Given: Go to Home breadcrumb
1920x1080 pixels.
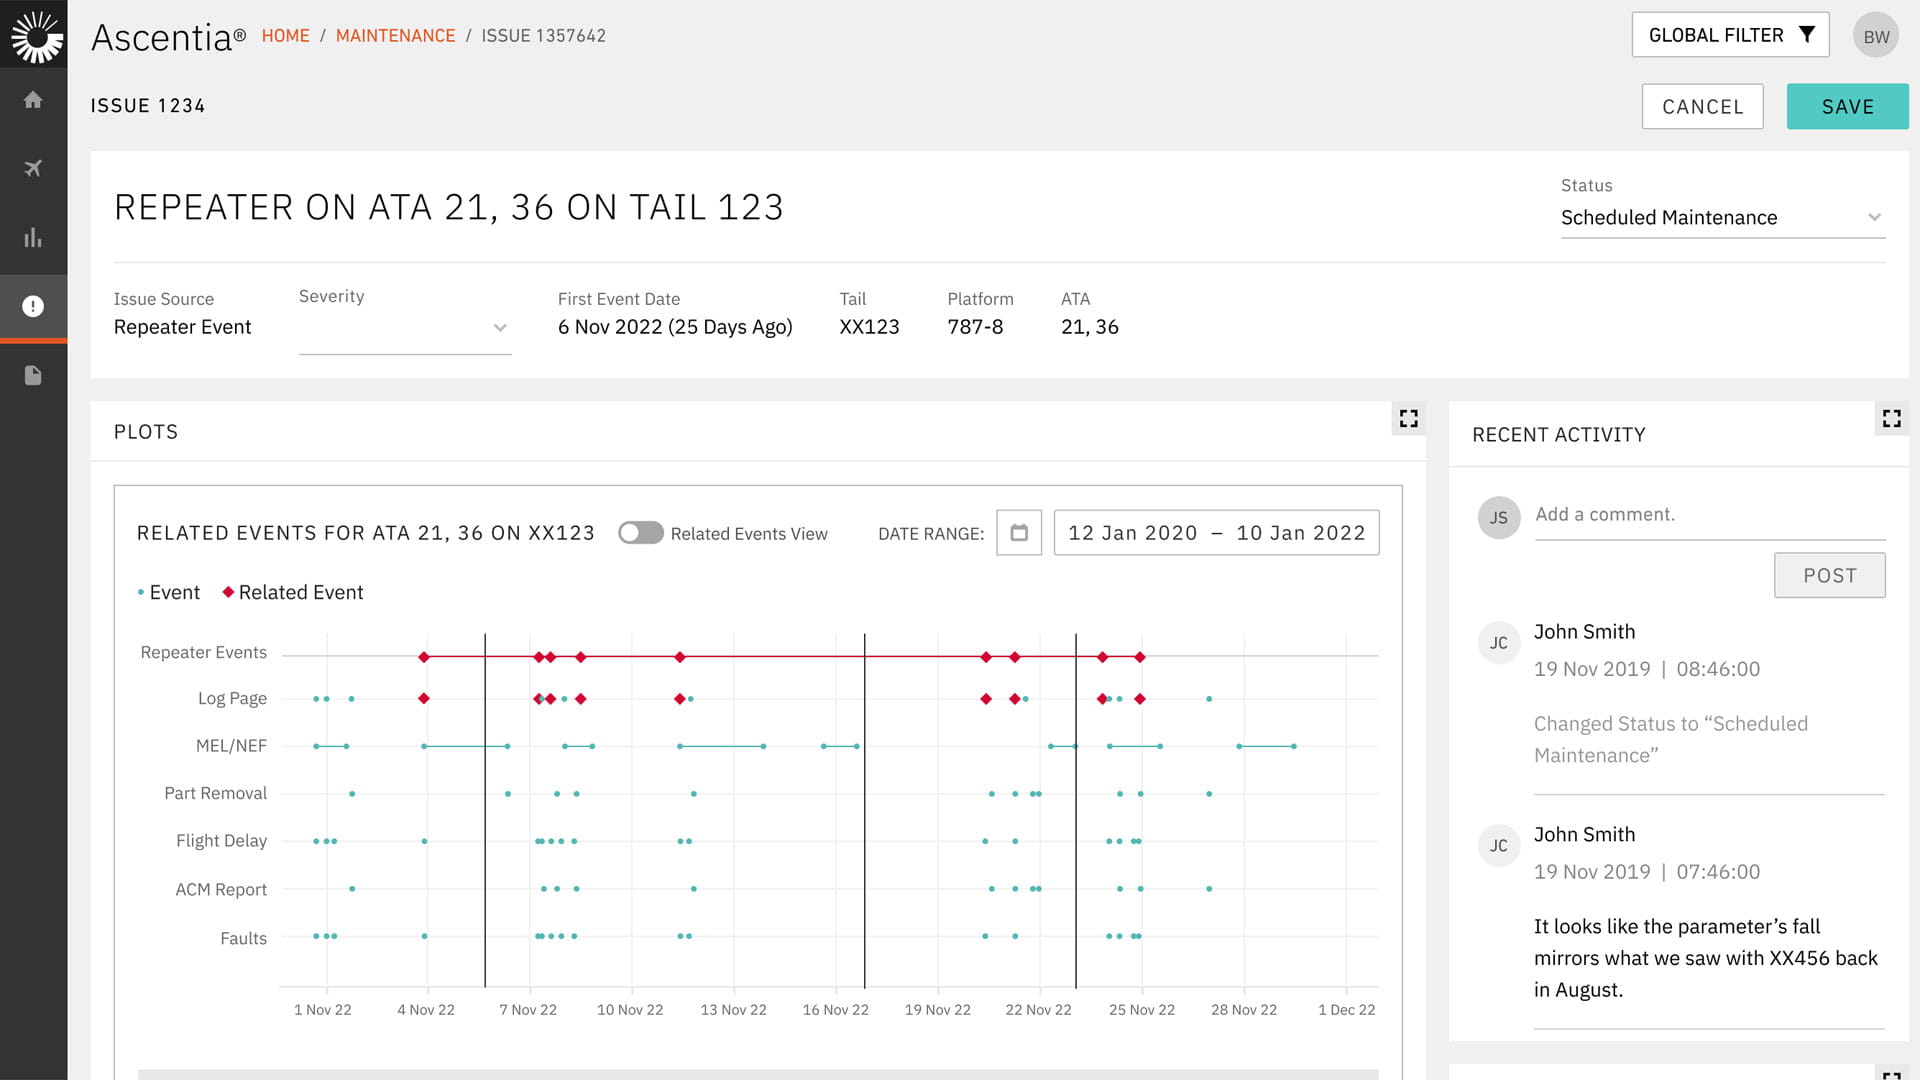Looking at the screenshot, I should pyautogui.click(x=285, y=36).
